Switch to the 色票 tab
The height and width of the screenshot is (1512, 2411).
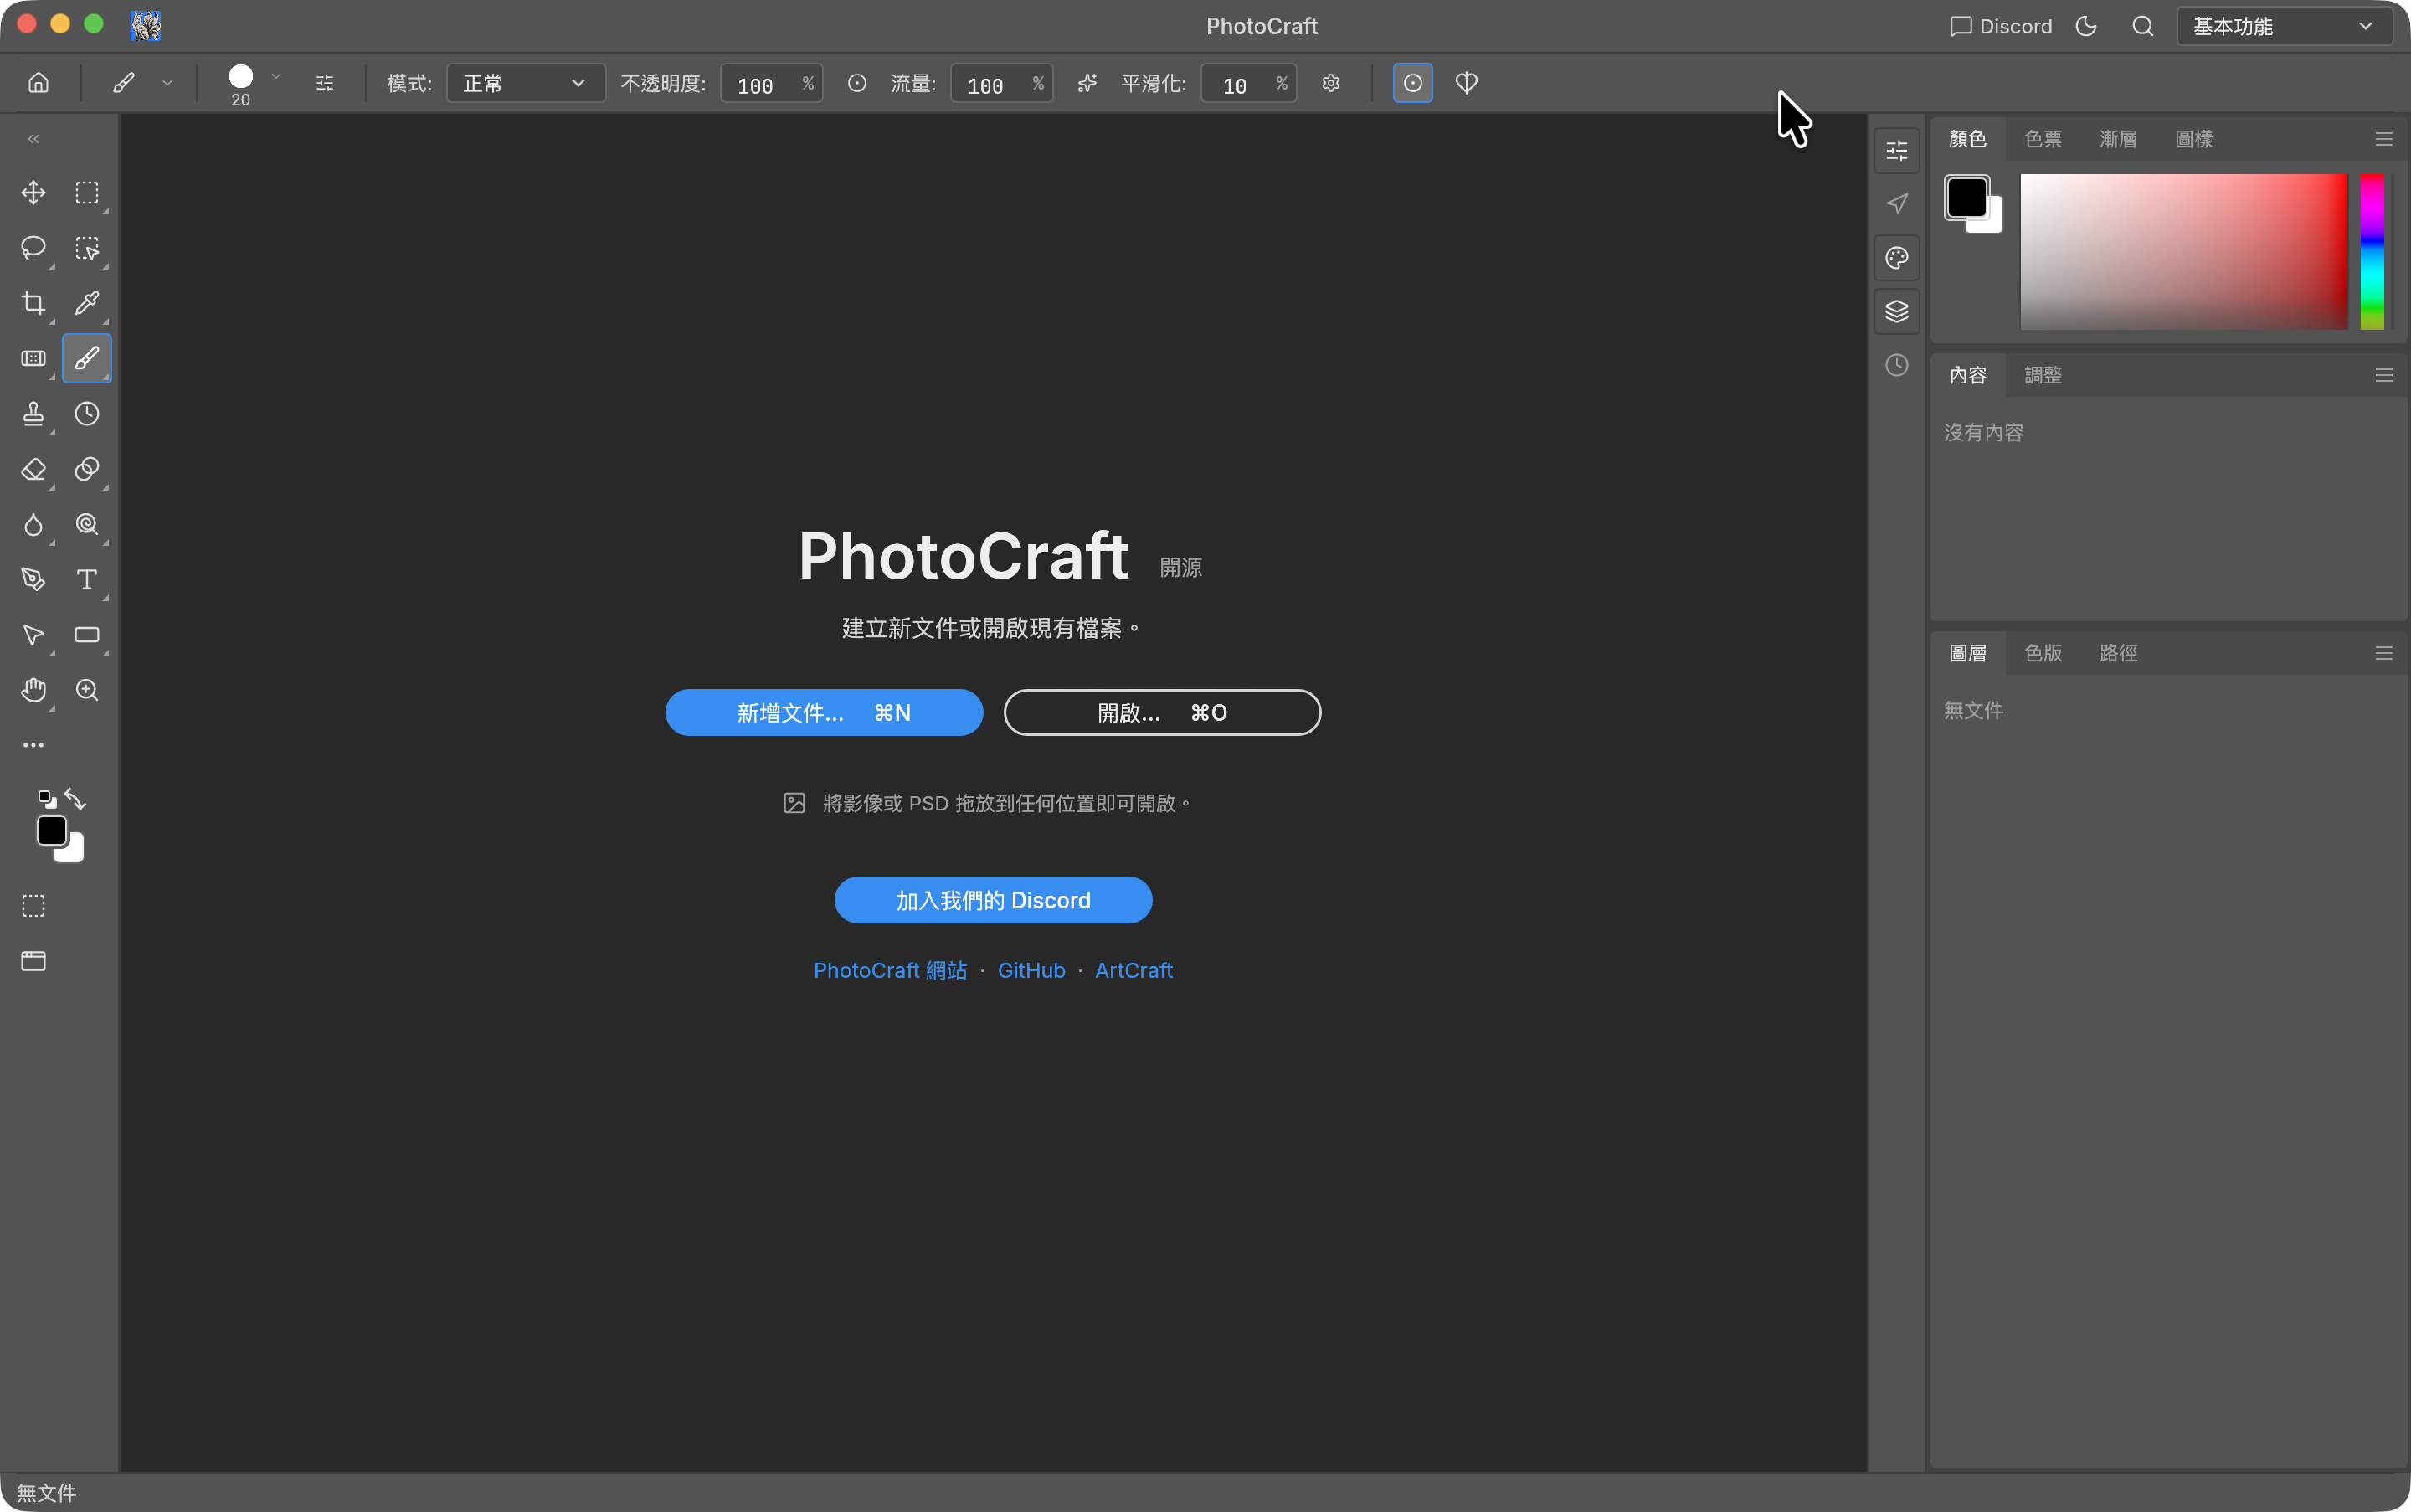[x=2042, y=139]
